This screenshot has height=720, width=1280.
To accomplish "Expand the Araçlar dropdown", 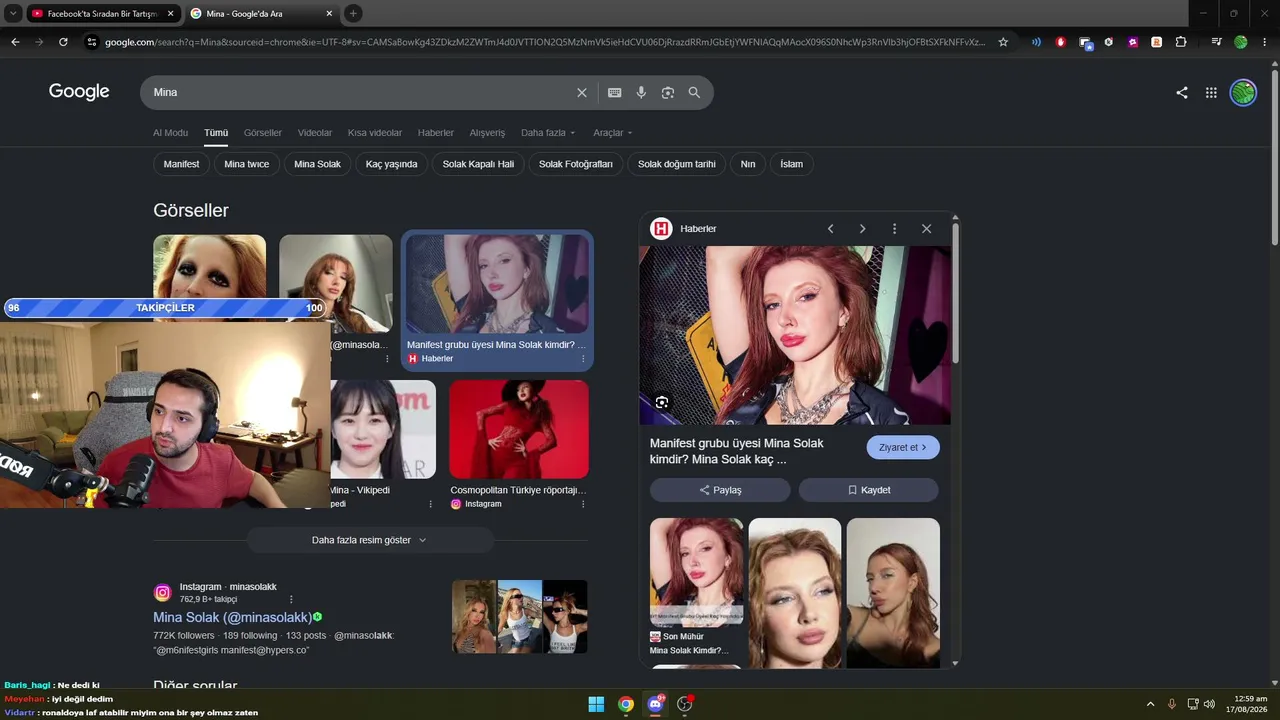I will tap(613, 133).
